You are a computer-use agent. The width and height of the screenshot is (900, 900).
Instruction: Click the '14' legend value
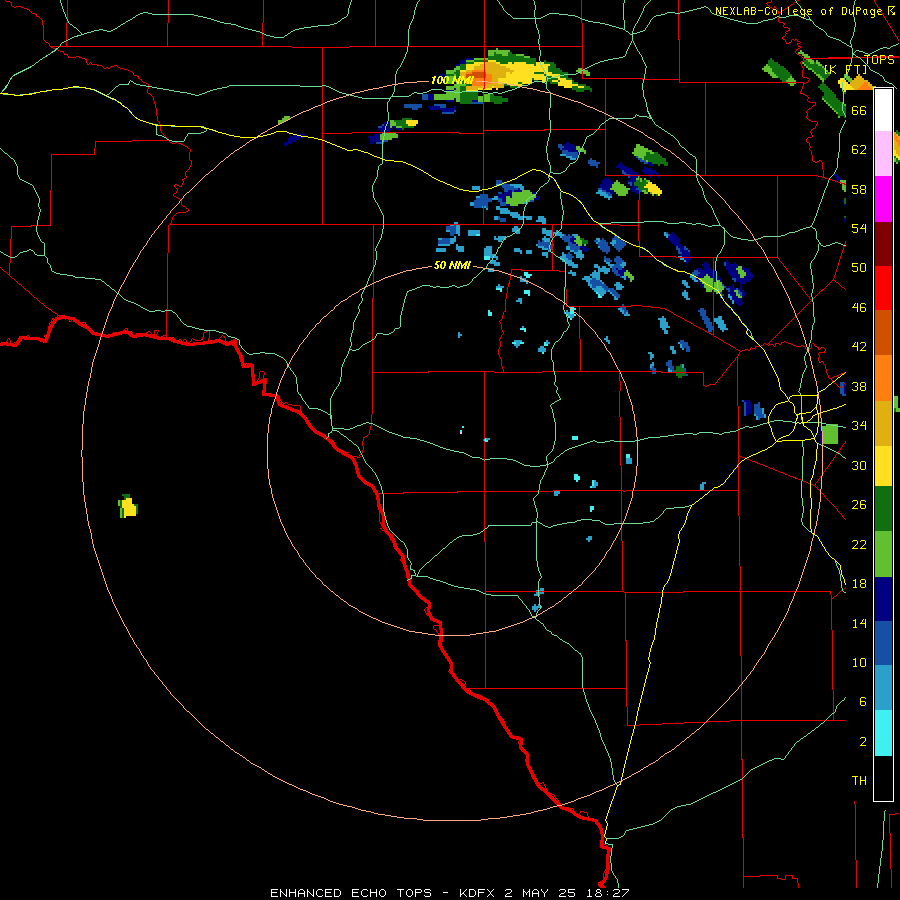(x=859, y=623)
